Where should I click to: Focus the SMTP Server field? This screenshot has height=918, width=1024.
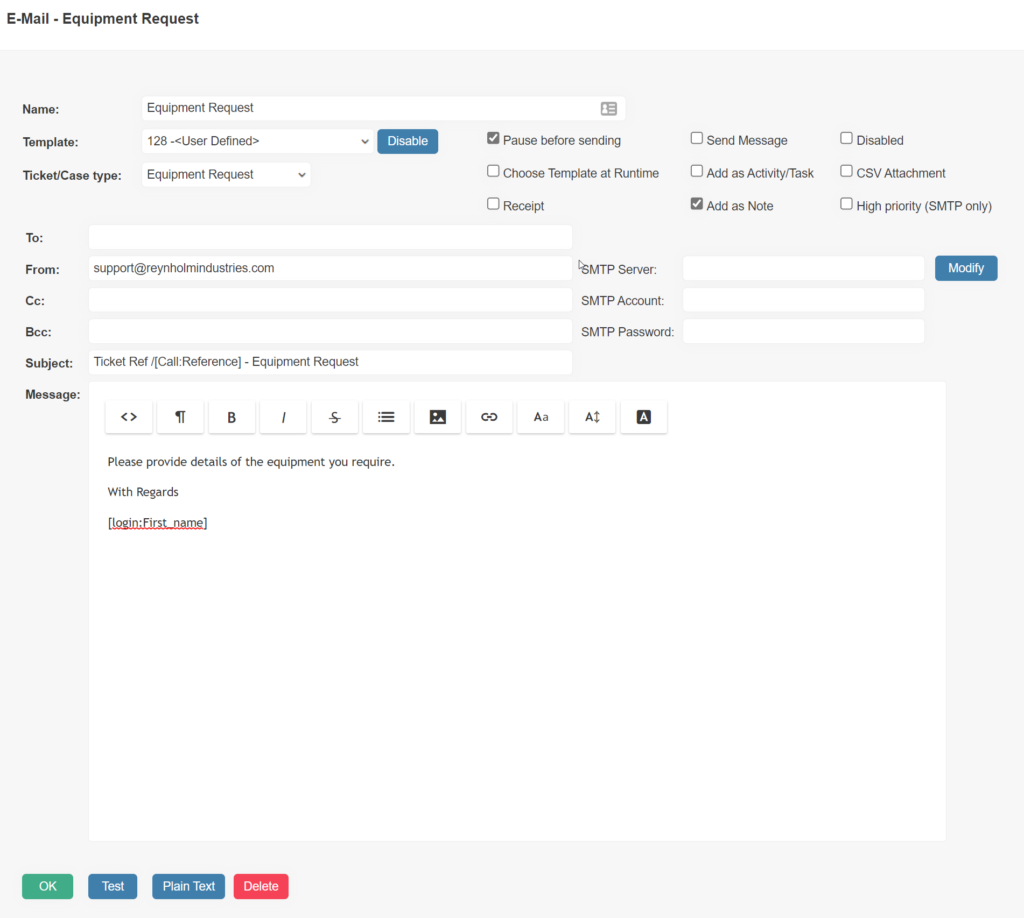coord(803,268)
